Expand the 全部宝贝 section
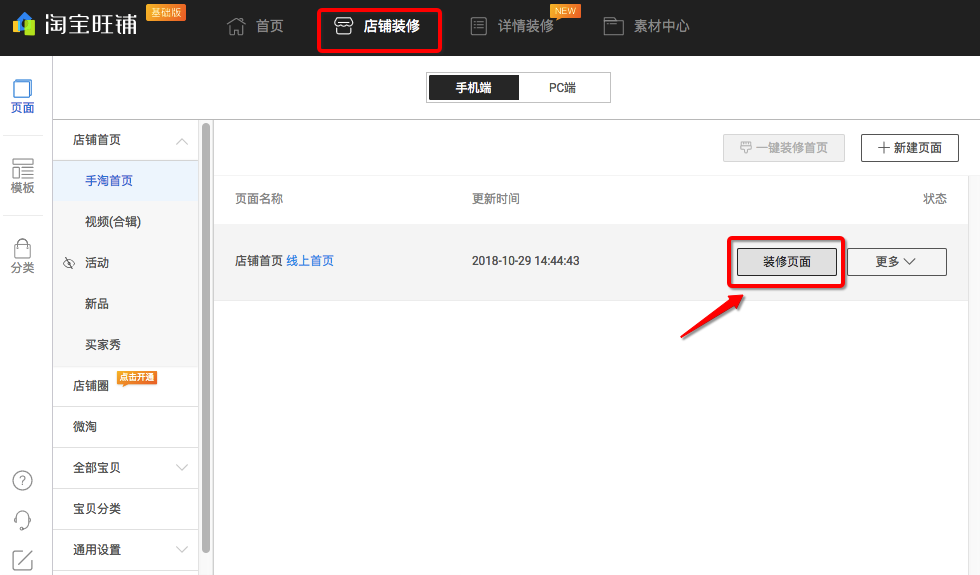The image size is (980, 575). (181, 468)
